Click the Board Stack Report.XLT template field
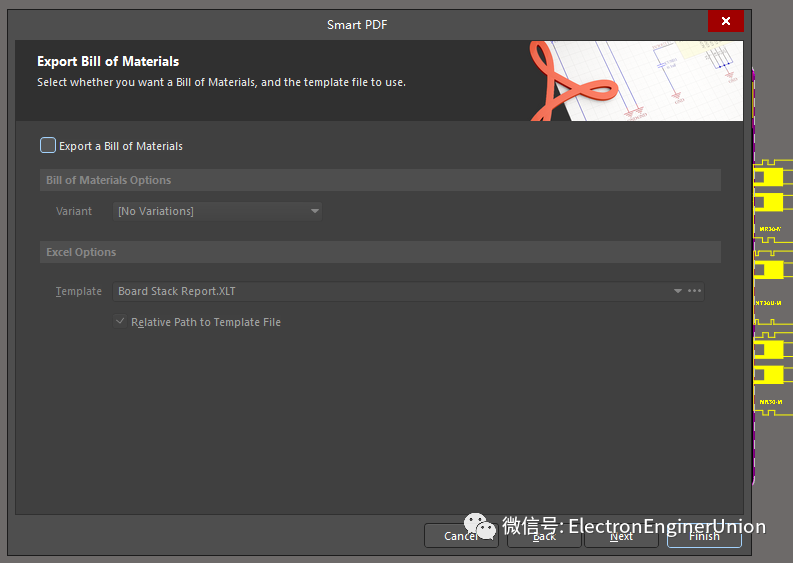This screenshot has width=793, height=563. [390, 291]
